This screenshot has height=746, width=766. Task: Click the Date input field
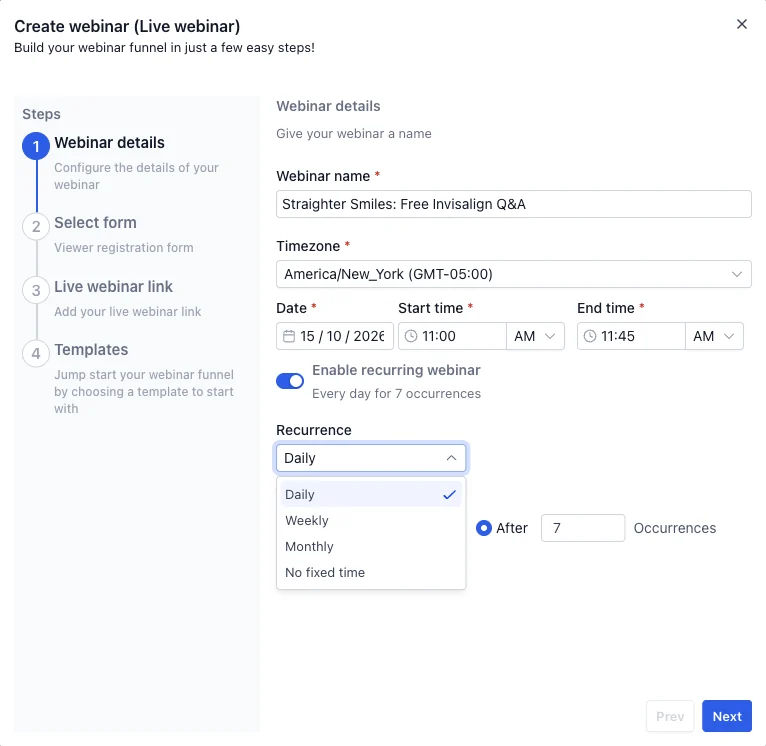[335, 336]
